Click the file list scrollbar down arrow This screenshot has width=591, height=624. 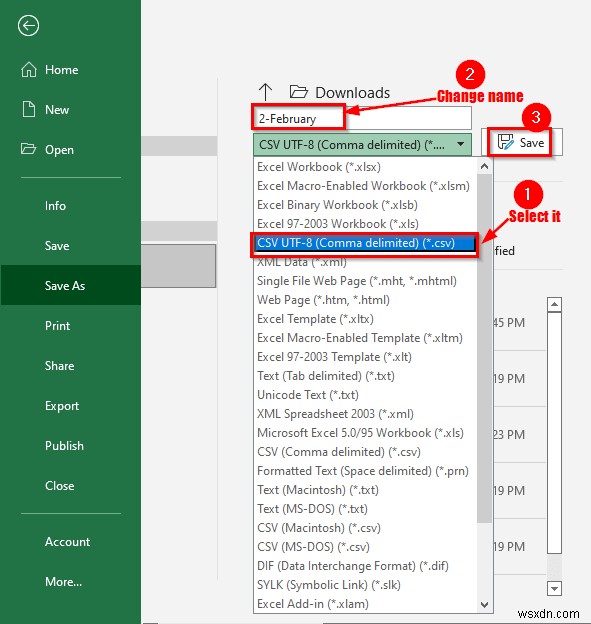[x=554, y=588]
